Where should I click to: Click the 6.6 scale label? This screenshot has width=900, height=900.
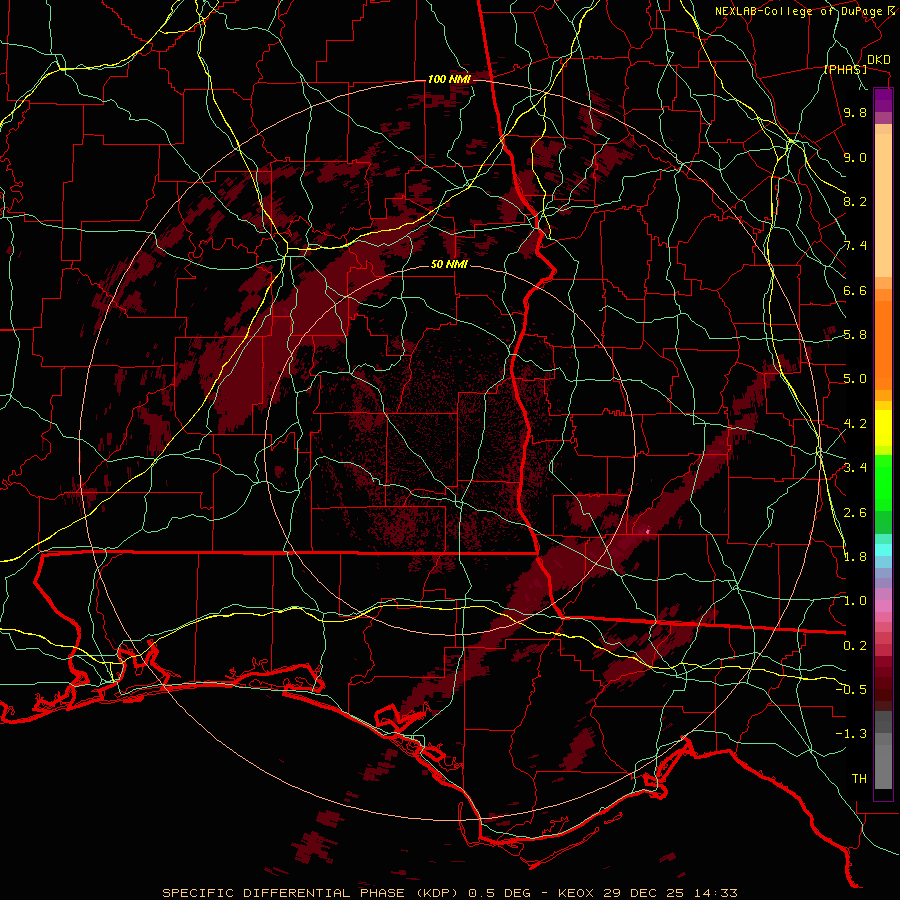pos(855,290)
